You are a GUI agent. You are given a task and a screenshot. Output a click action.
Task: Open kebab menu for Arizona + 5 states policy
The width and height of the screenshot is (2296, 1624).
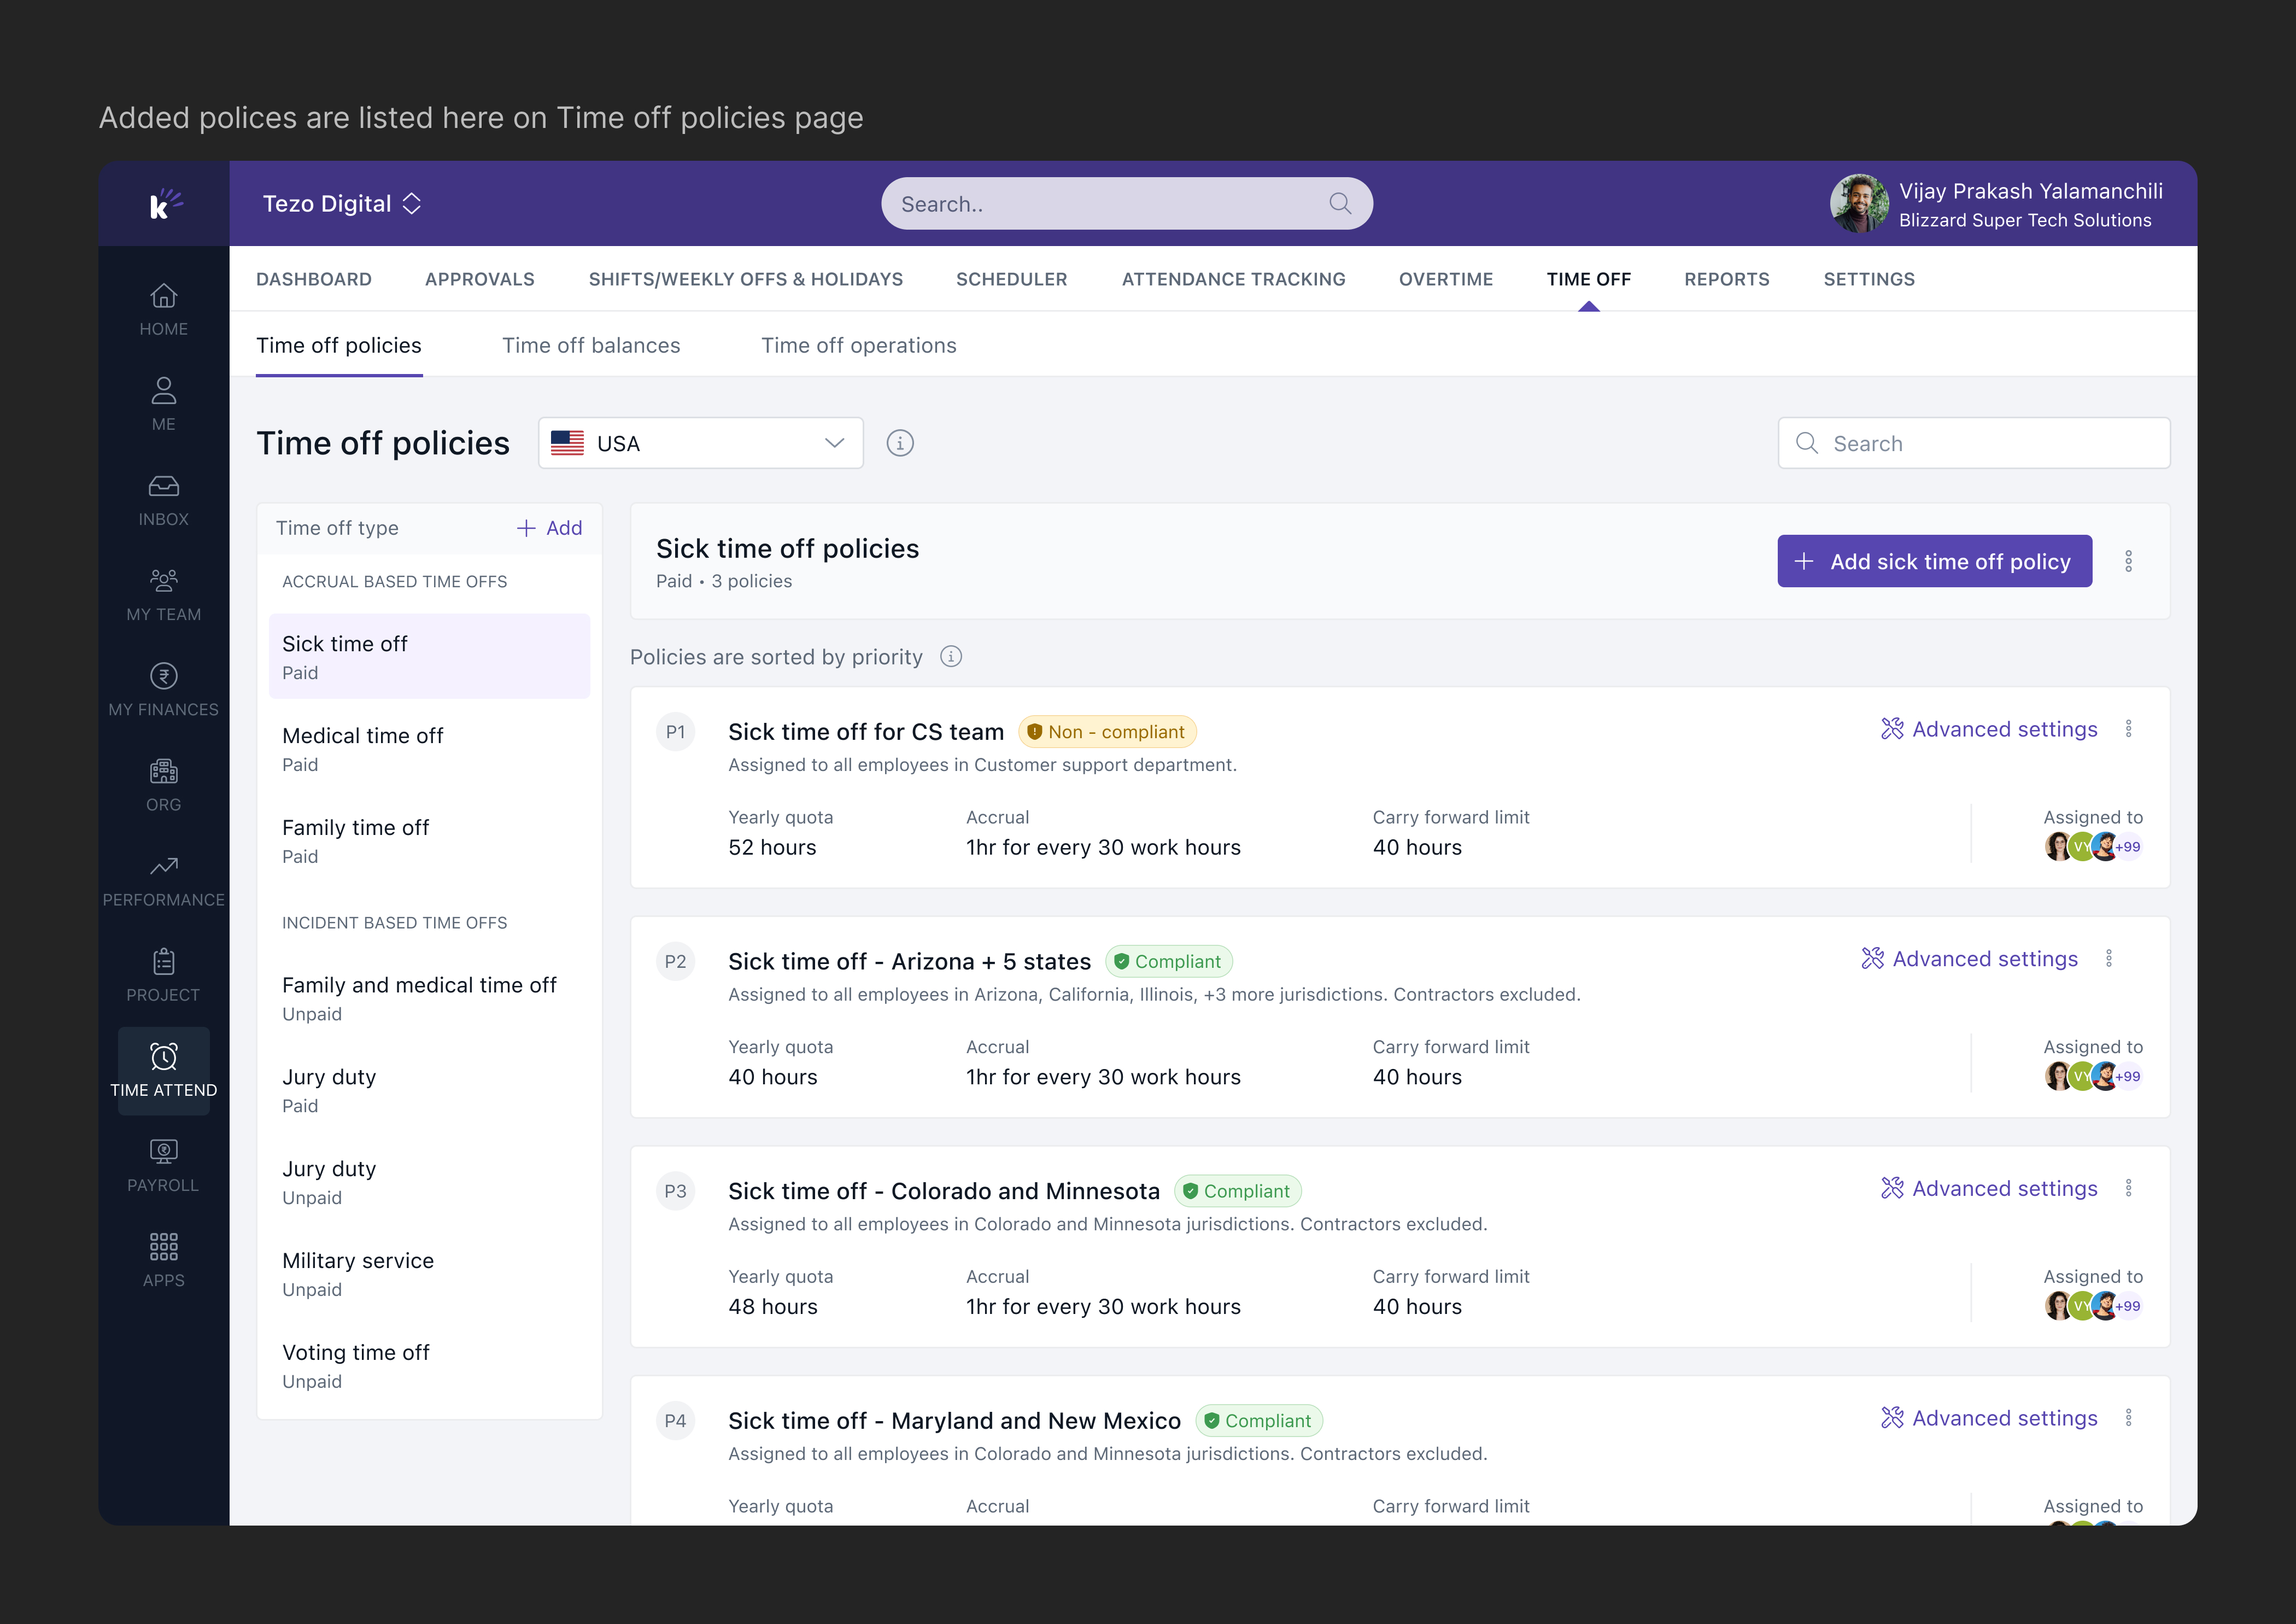[2109, 959]
